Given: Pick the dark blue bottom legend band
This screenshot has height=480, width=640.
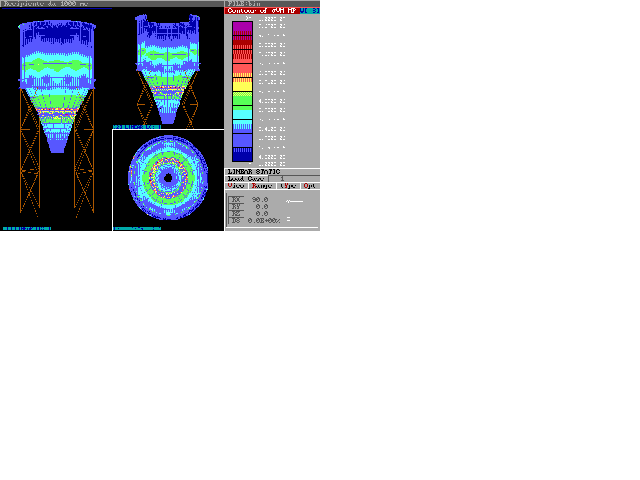Looking at the screenshot, I should pyautogui.click(x=242, y=154).
